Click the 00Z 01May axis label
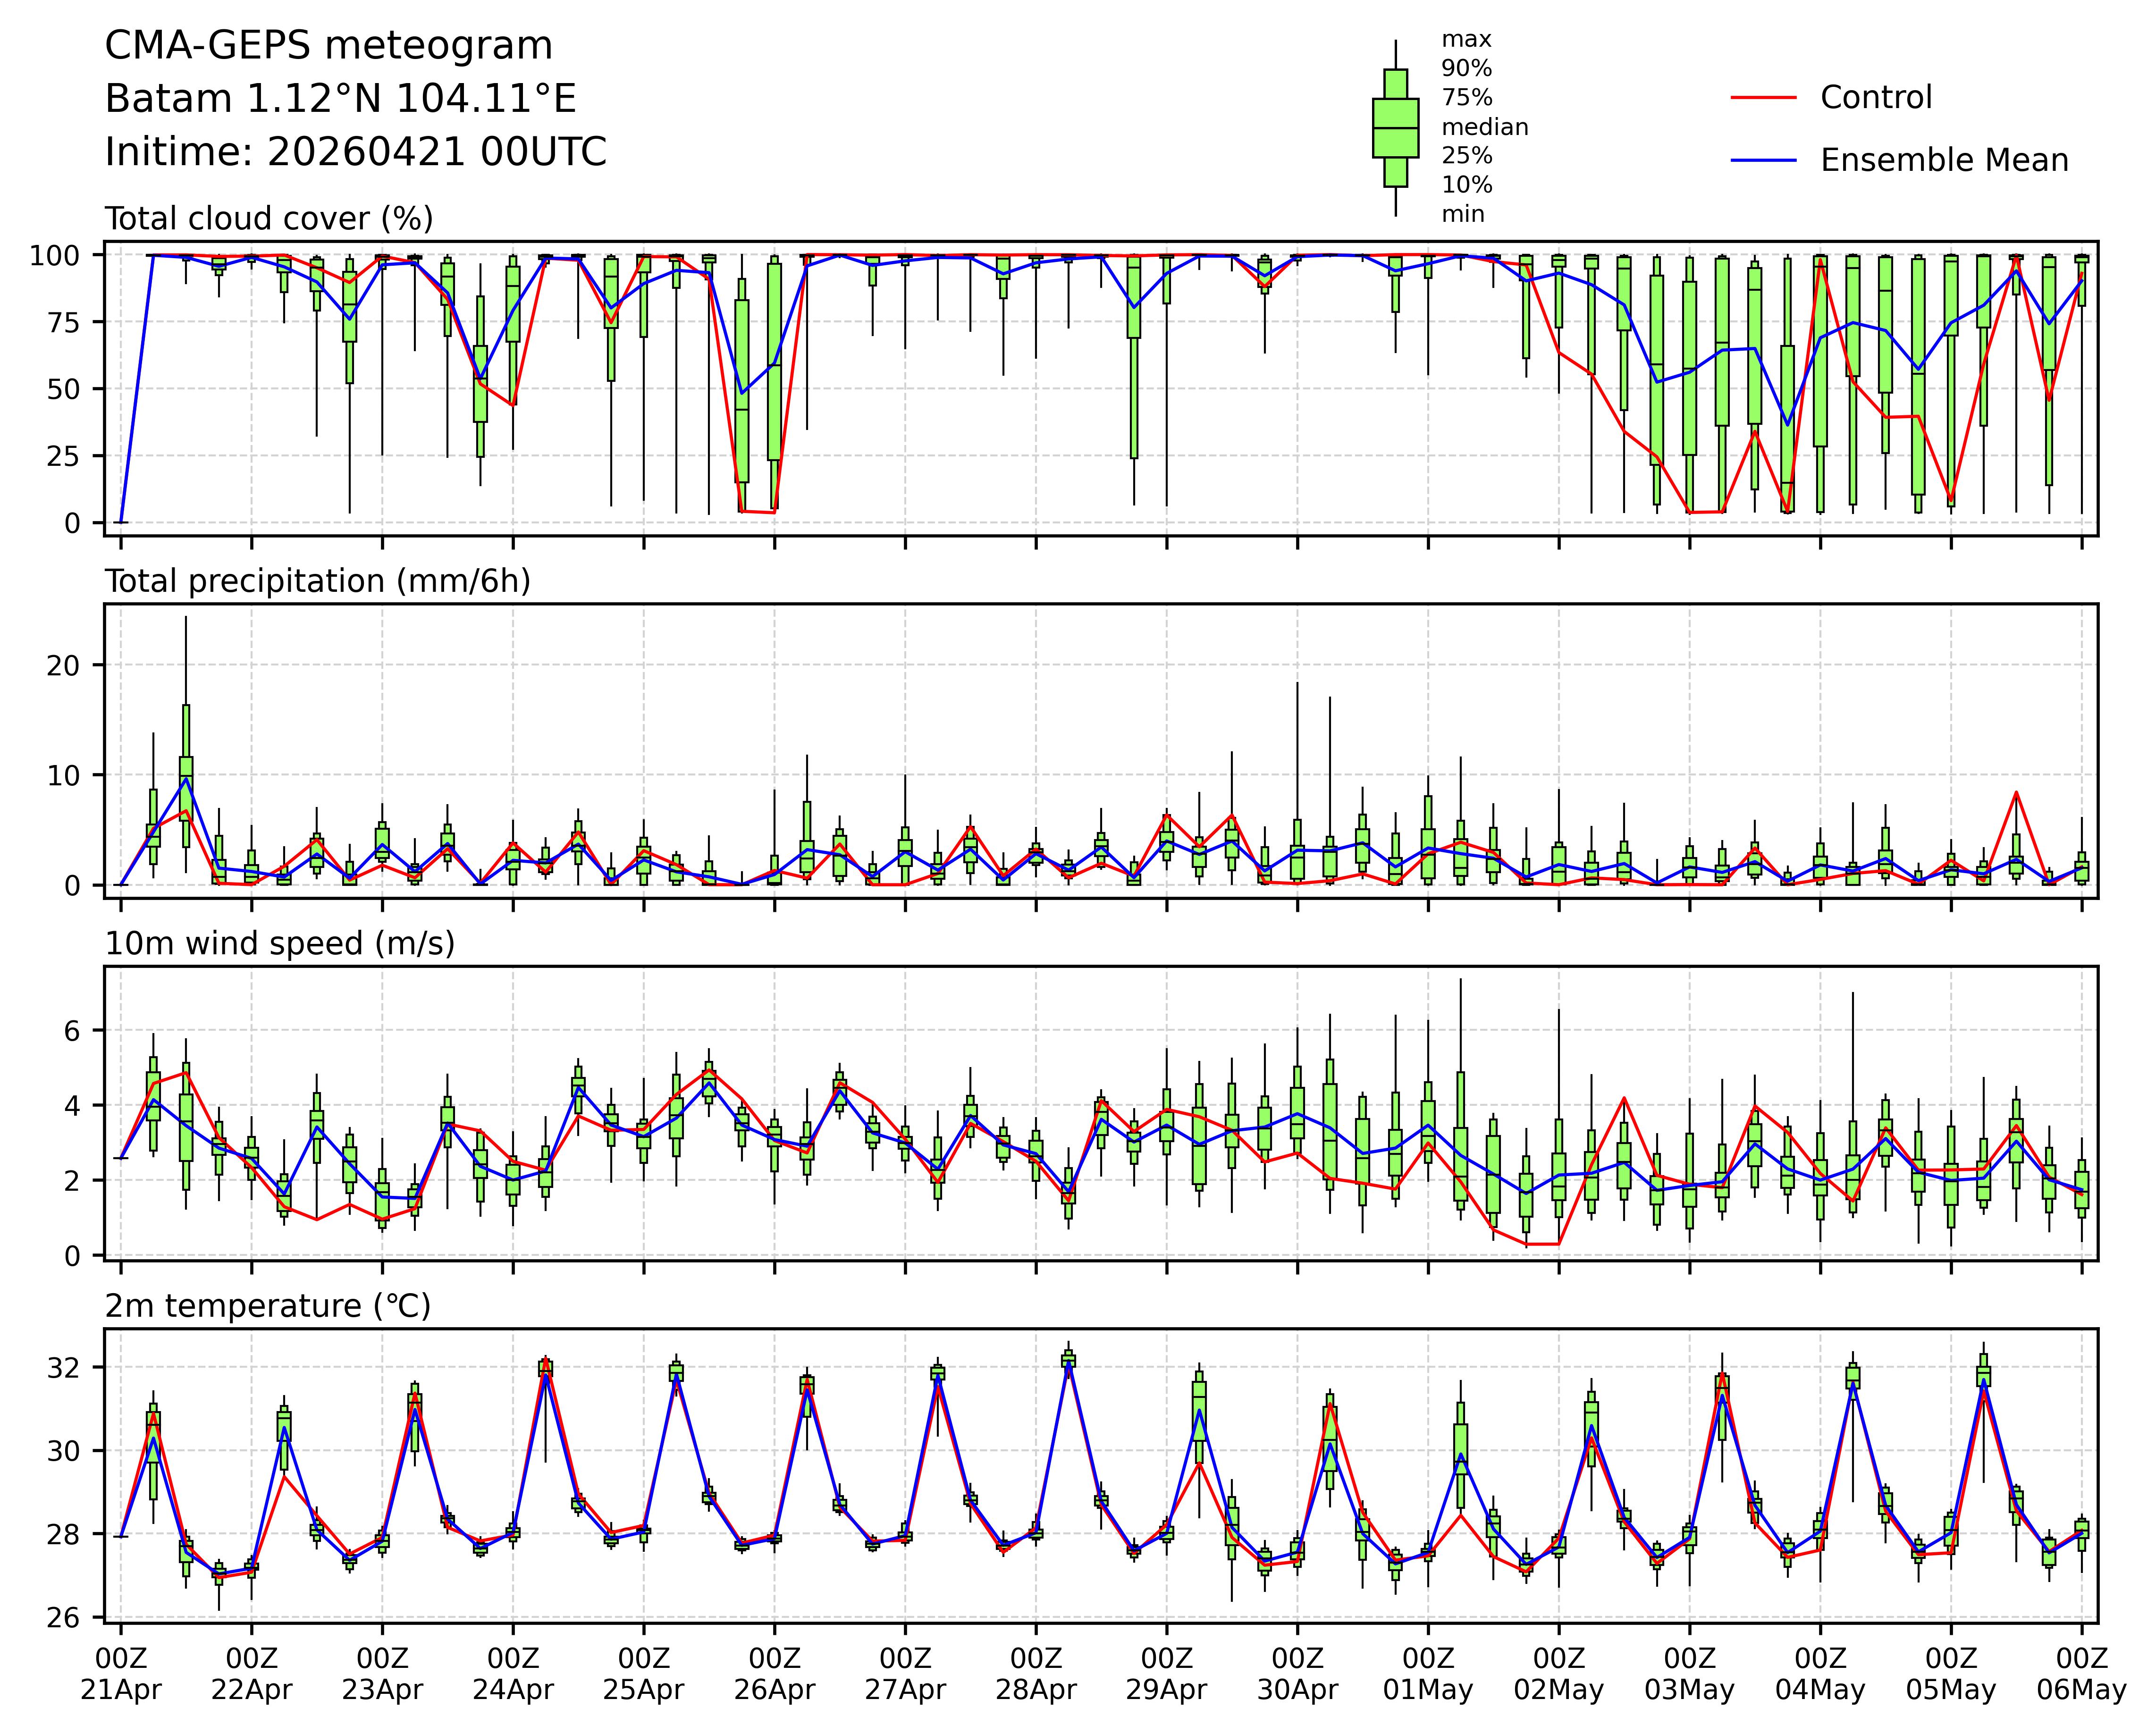This screenshot has width=2156, height=1733. 1428,1674
